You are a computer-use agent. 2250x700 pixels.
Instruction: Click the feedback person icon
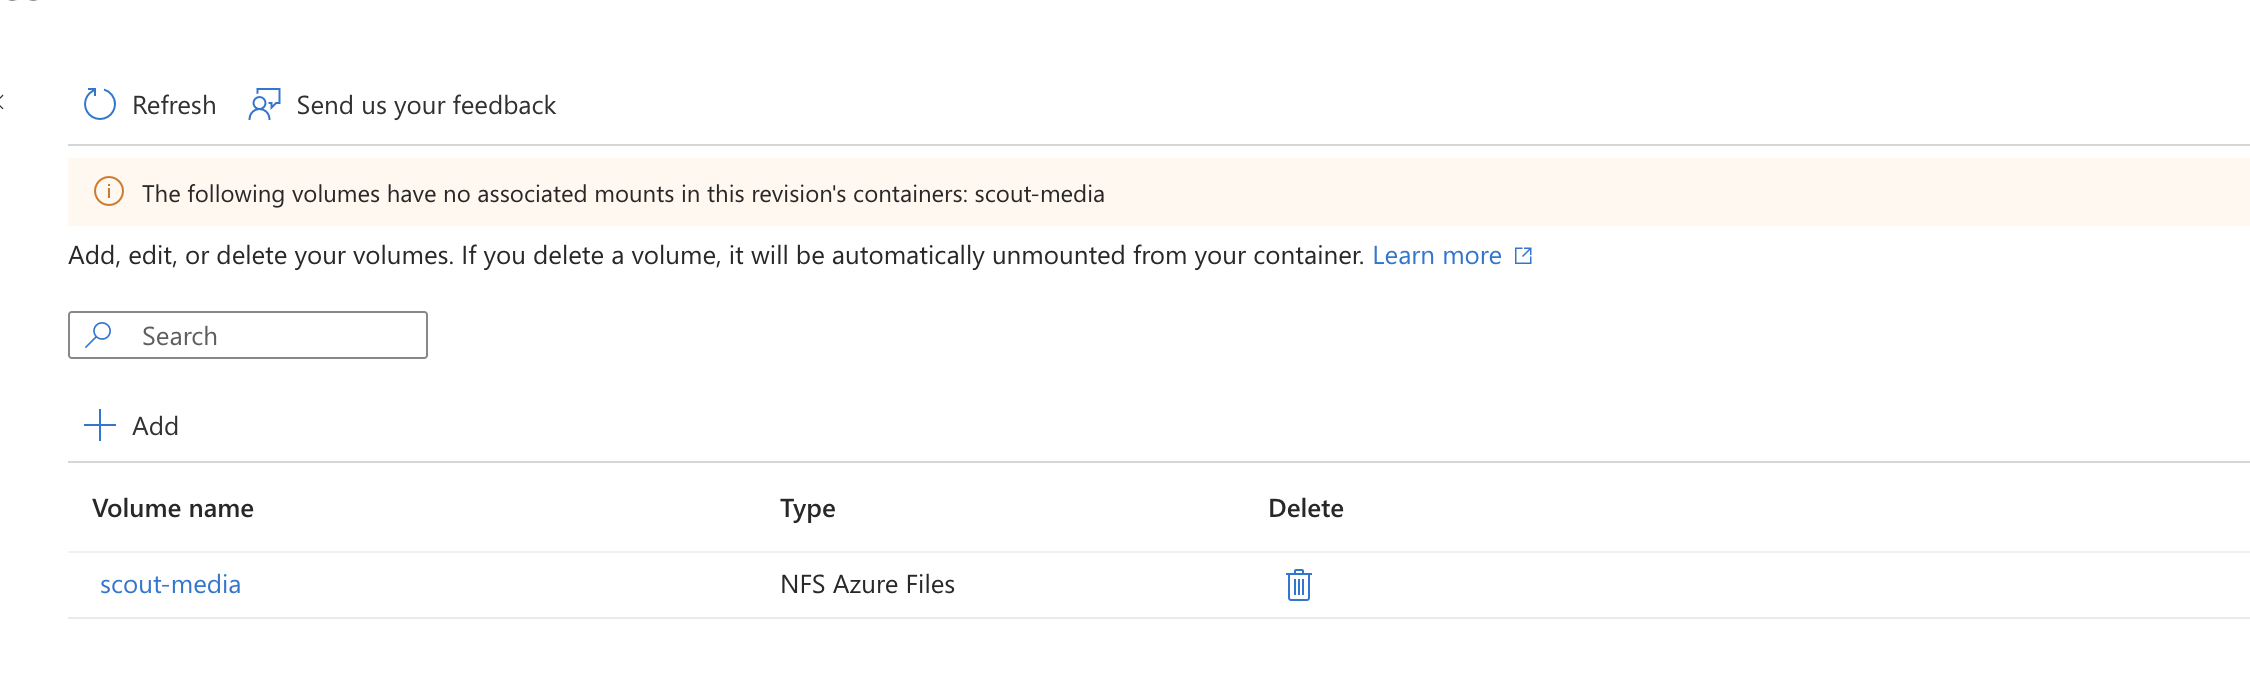pyautogui.click(x=264, y=104)
